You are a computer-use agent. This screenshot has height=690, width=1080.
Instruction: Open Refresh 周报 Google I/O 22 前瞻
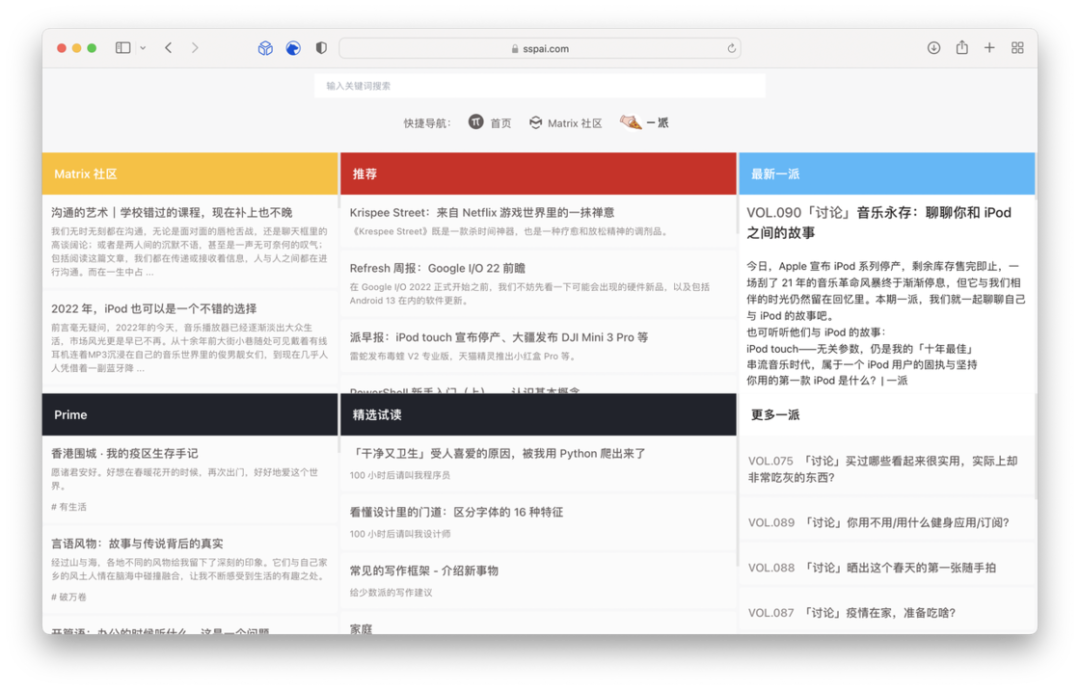[437, 269]
